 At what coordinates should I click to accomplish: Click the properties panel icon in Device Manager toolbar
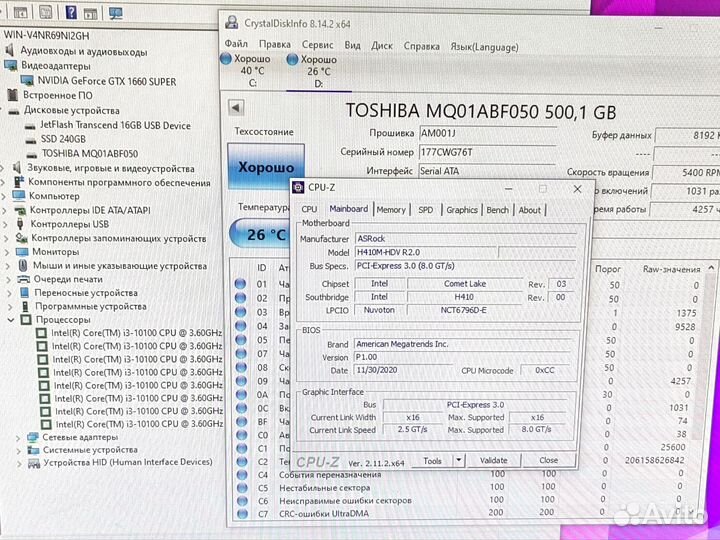coord(90,13)
